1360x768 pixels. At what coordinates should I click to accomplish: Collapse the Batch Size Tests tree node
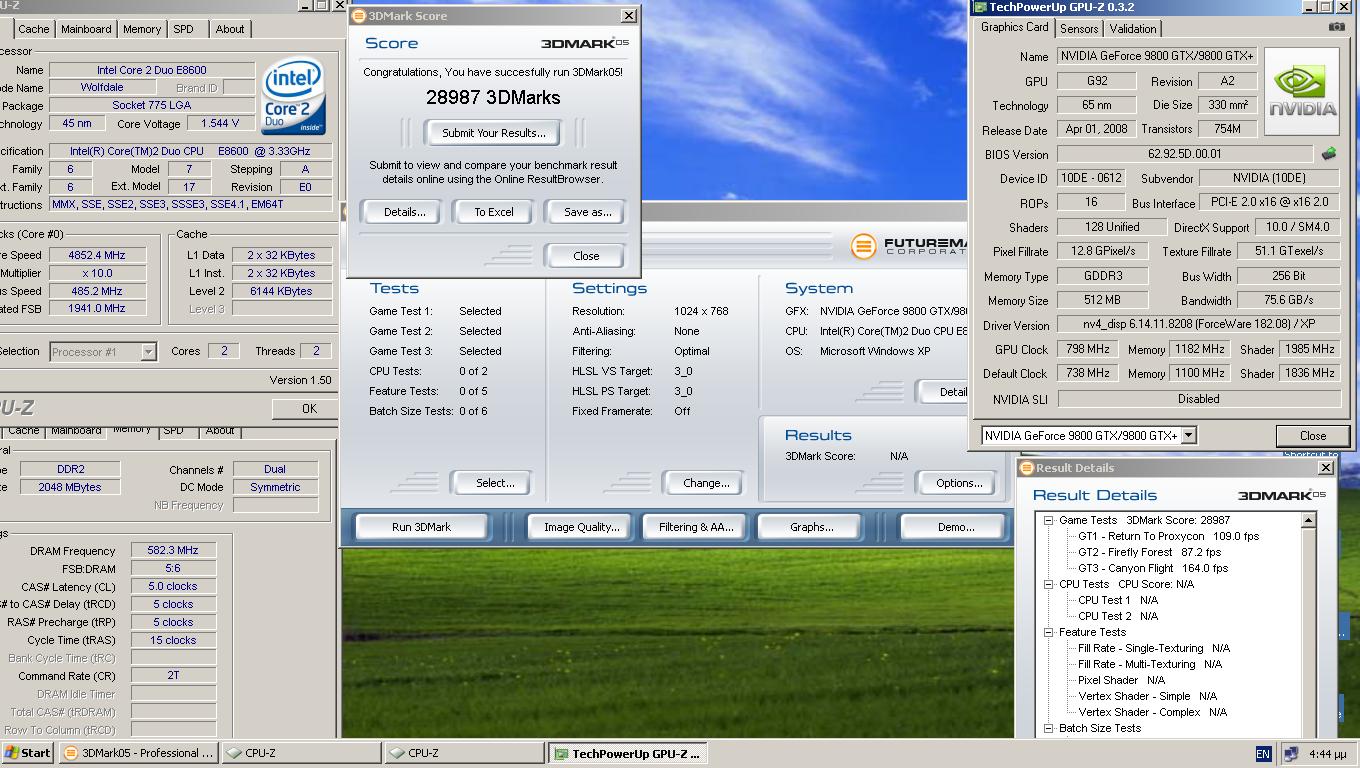pos(1049,728)
